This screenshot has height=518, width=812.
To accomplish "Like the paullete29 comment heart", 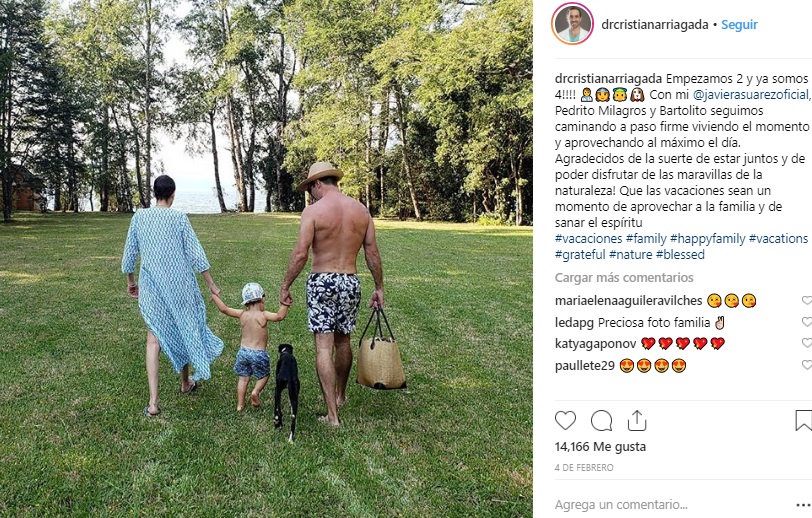I will [806, 365].
